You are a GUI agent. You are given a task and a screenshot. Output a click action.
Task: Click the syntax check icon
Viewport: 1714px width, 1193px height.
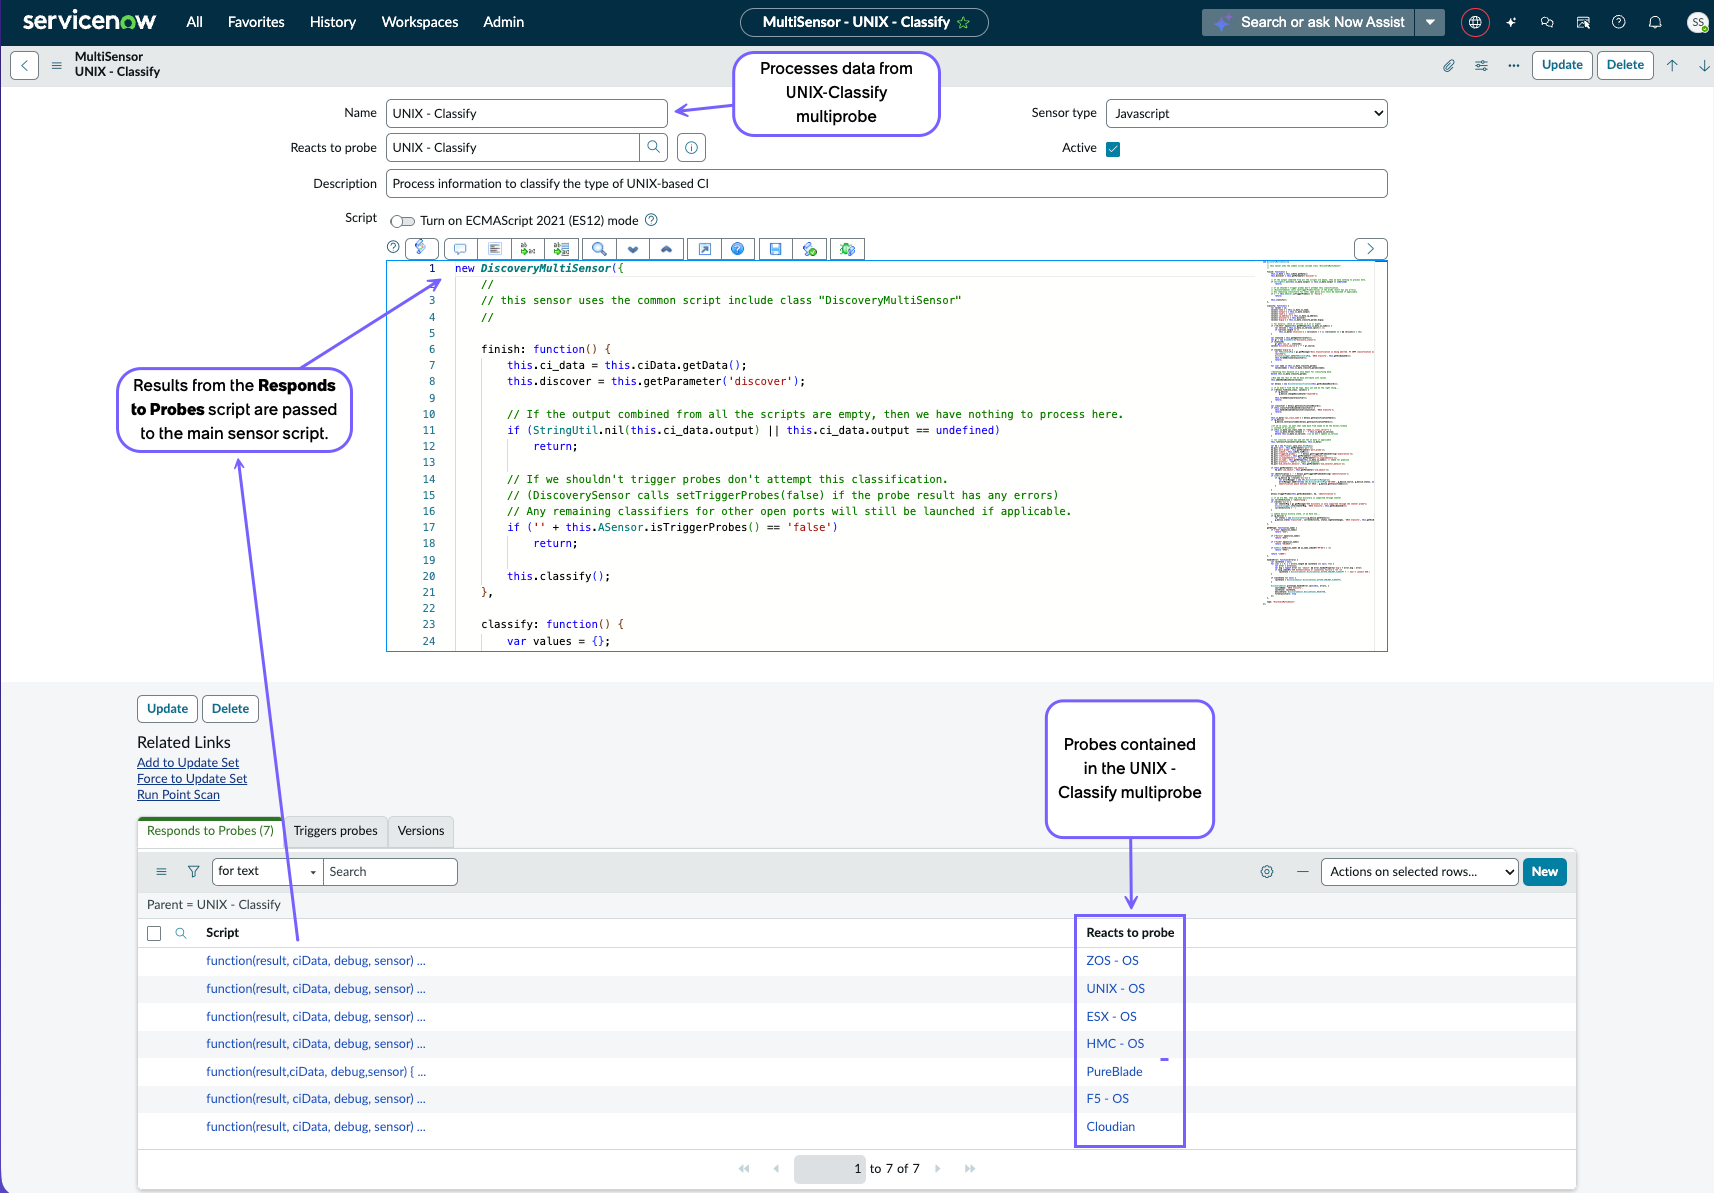coord(810,249)
